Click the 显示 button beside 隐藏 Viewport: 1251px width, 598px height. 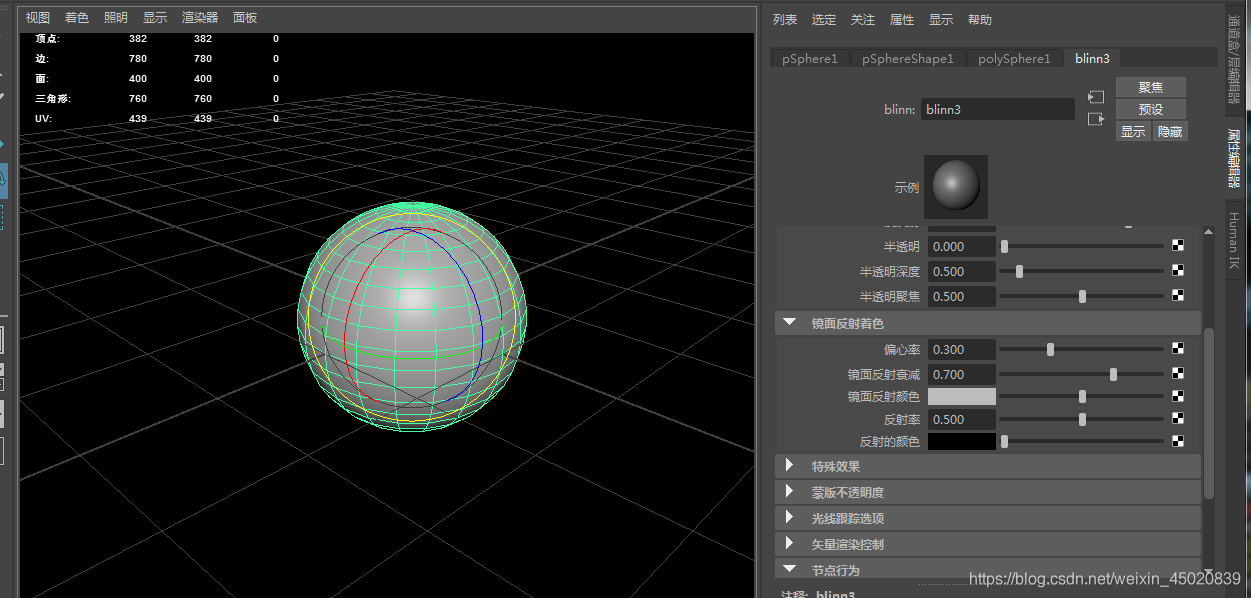tap(1133, 131)
